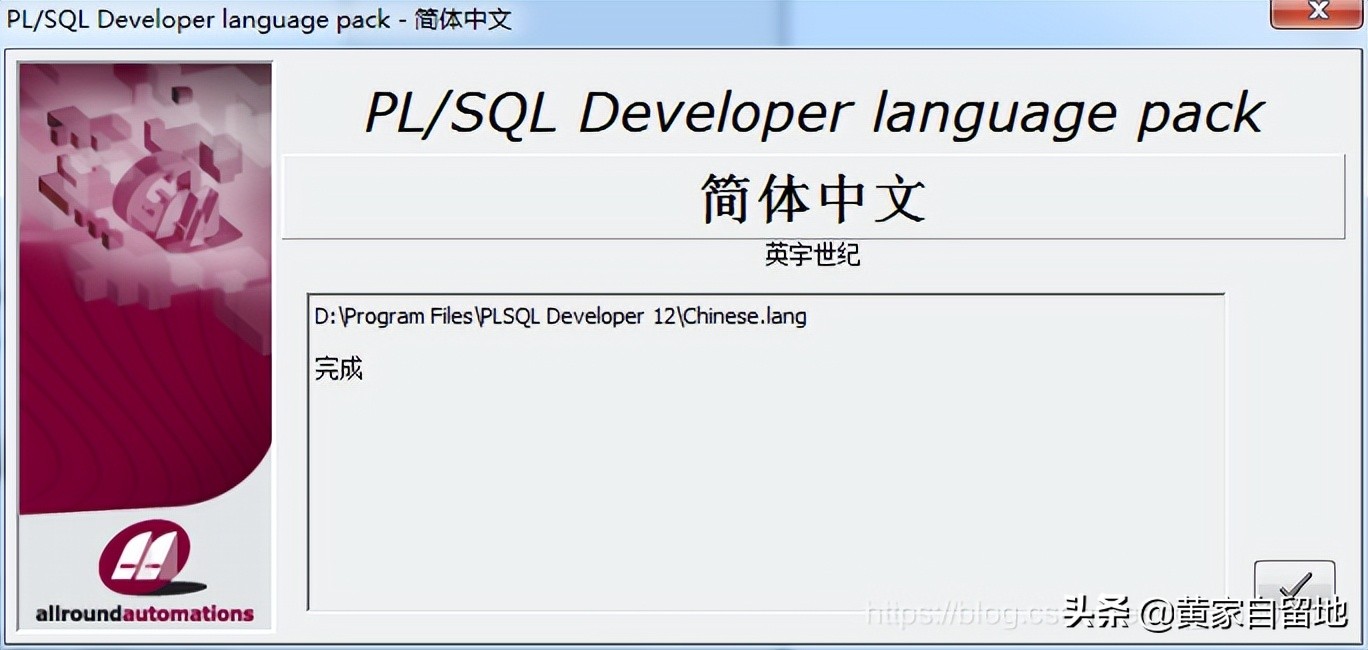Click the 英宇世纪 translator credit
The height and width of the screenshot is (650, 1368).
pos(812,255)
